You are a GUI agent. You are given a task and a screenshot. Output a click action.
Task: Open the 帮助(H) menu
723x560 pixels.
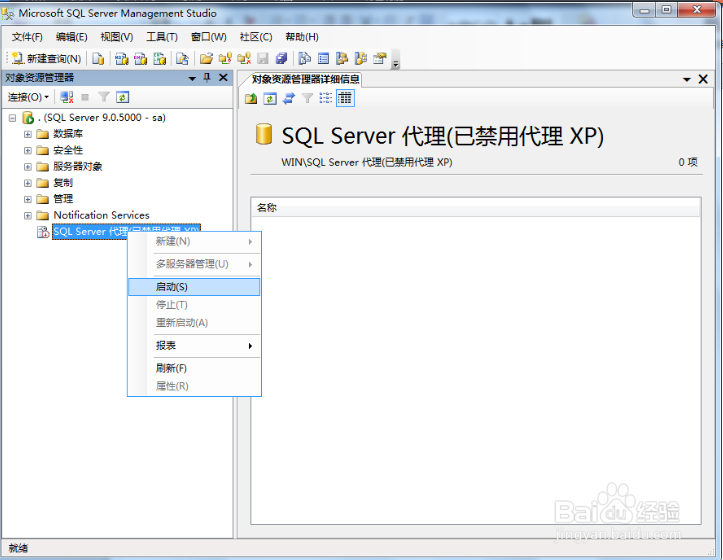302,37
